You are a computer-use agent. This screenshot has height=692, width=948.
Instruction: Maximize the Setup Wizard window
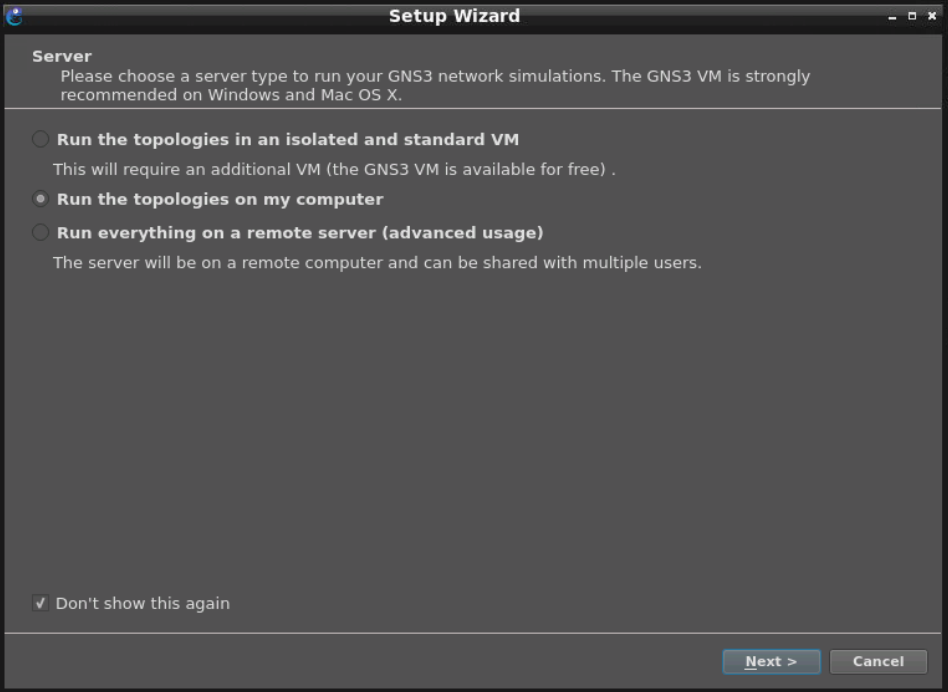[911, 17]
